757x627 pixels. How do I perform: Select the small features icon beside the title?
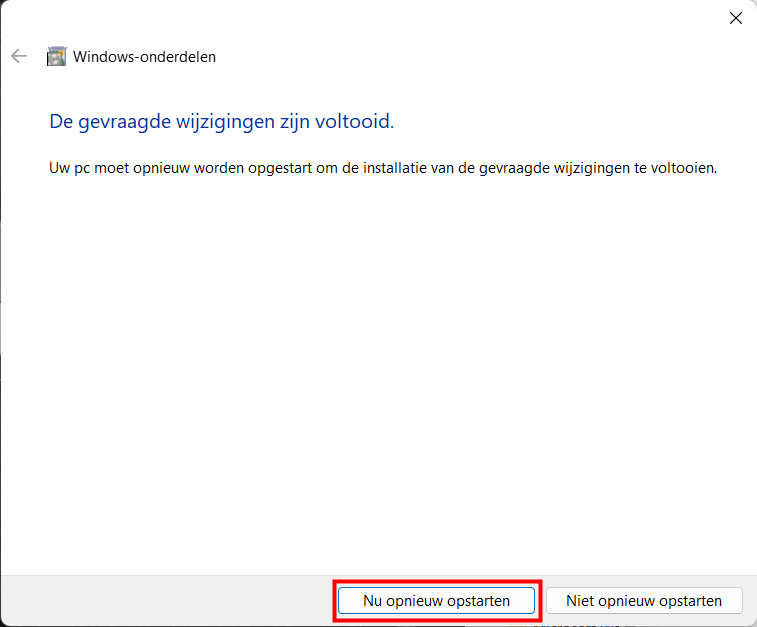click(x=57, y=57)
